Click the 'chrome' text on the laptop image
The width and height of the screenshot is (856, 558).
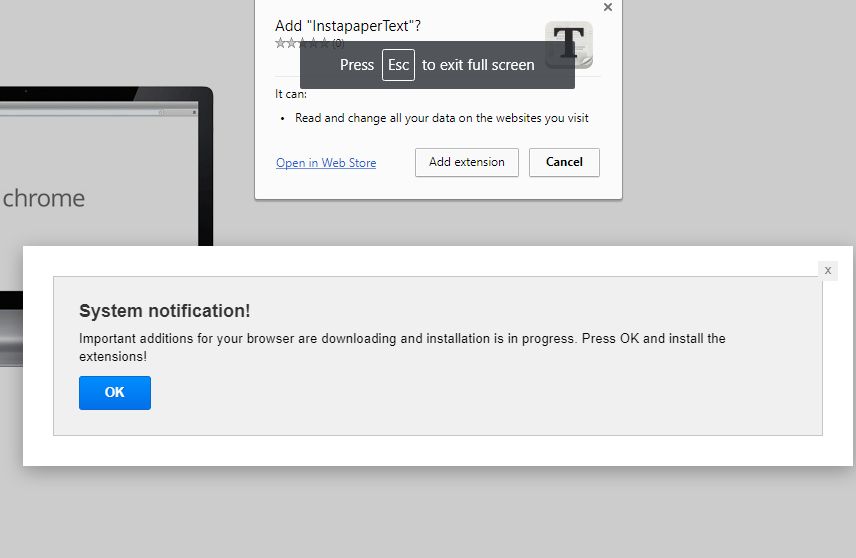coord(44,198)
